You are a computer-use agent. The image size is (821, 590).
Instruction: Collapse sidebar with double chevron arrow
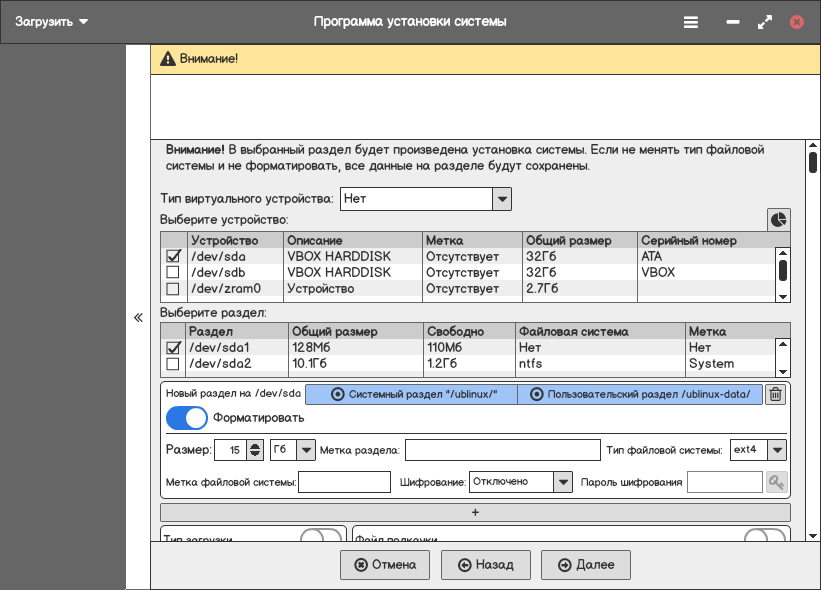tap(138, 318)
